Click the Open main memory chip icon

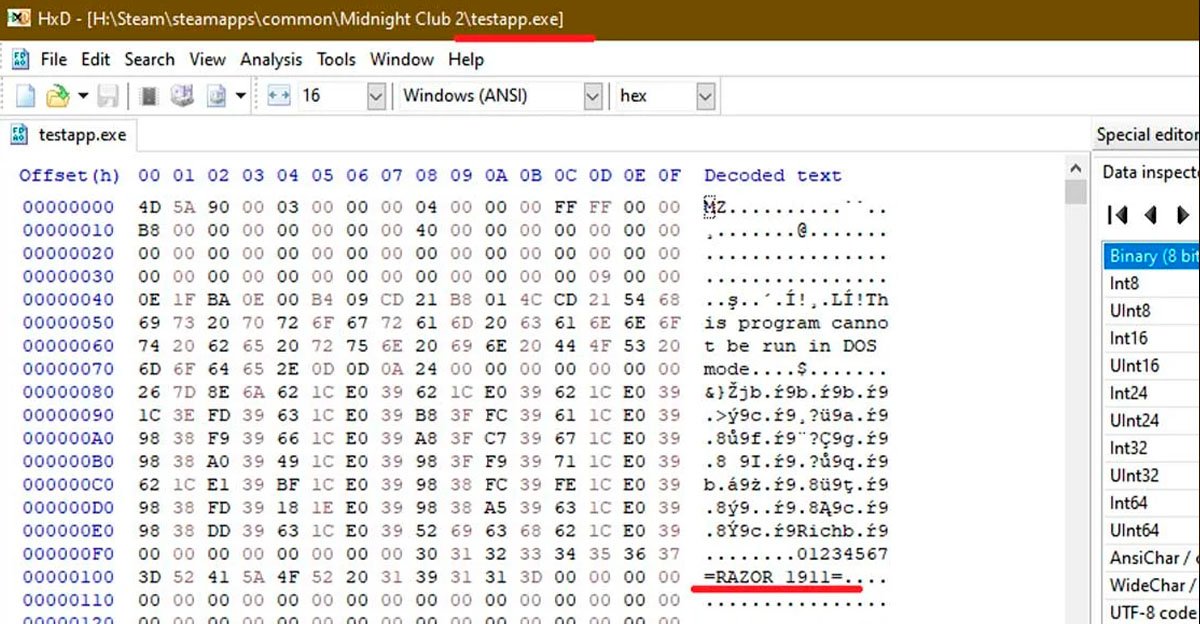tap(149, 96)
